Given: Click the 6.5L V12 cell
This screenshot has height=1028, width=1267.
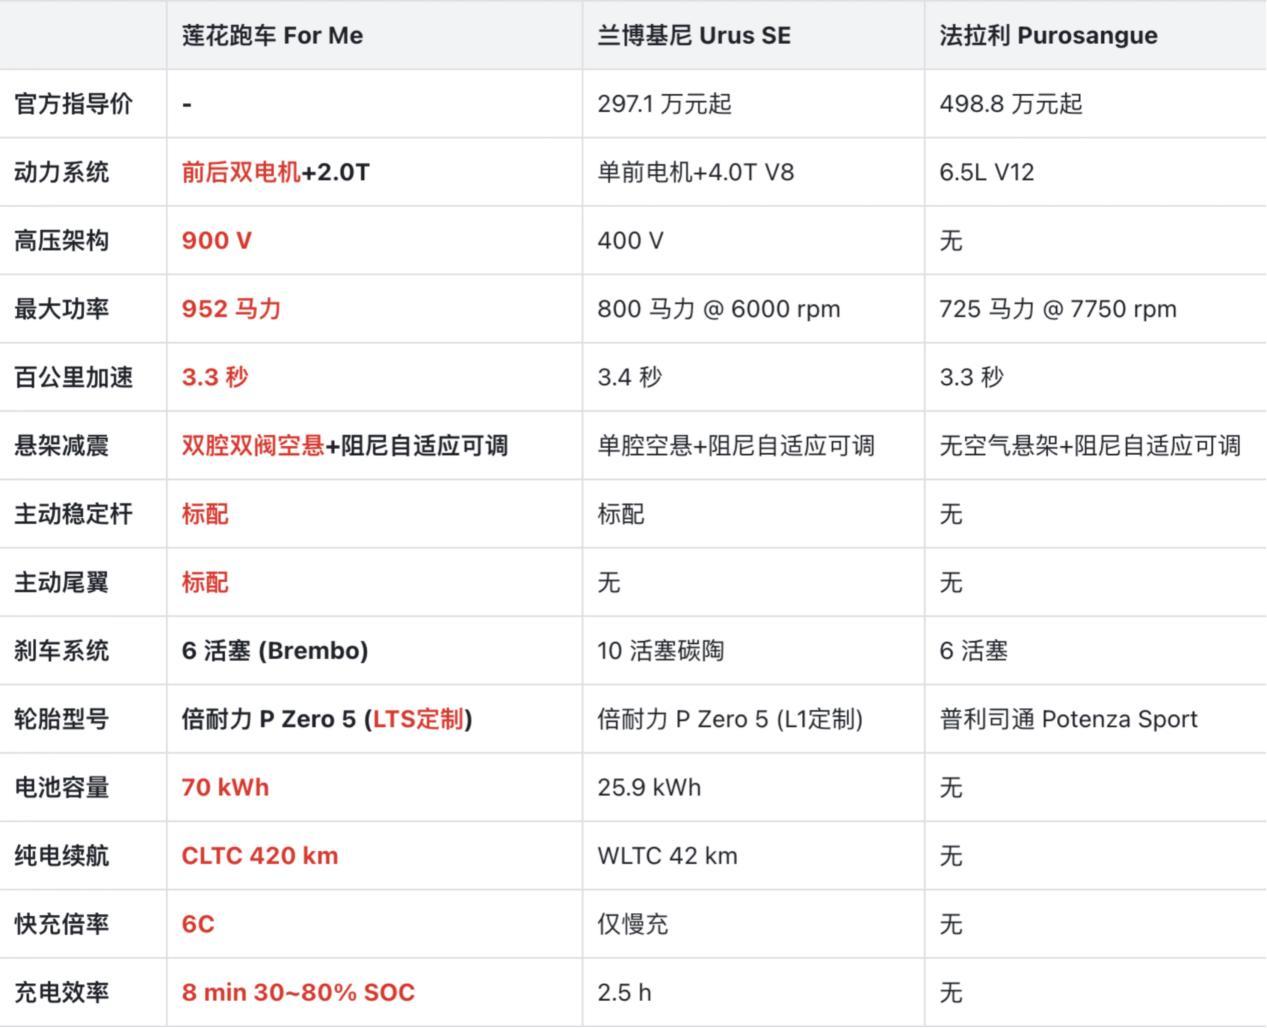Looking at the screenshot, I should [986, 173].
